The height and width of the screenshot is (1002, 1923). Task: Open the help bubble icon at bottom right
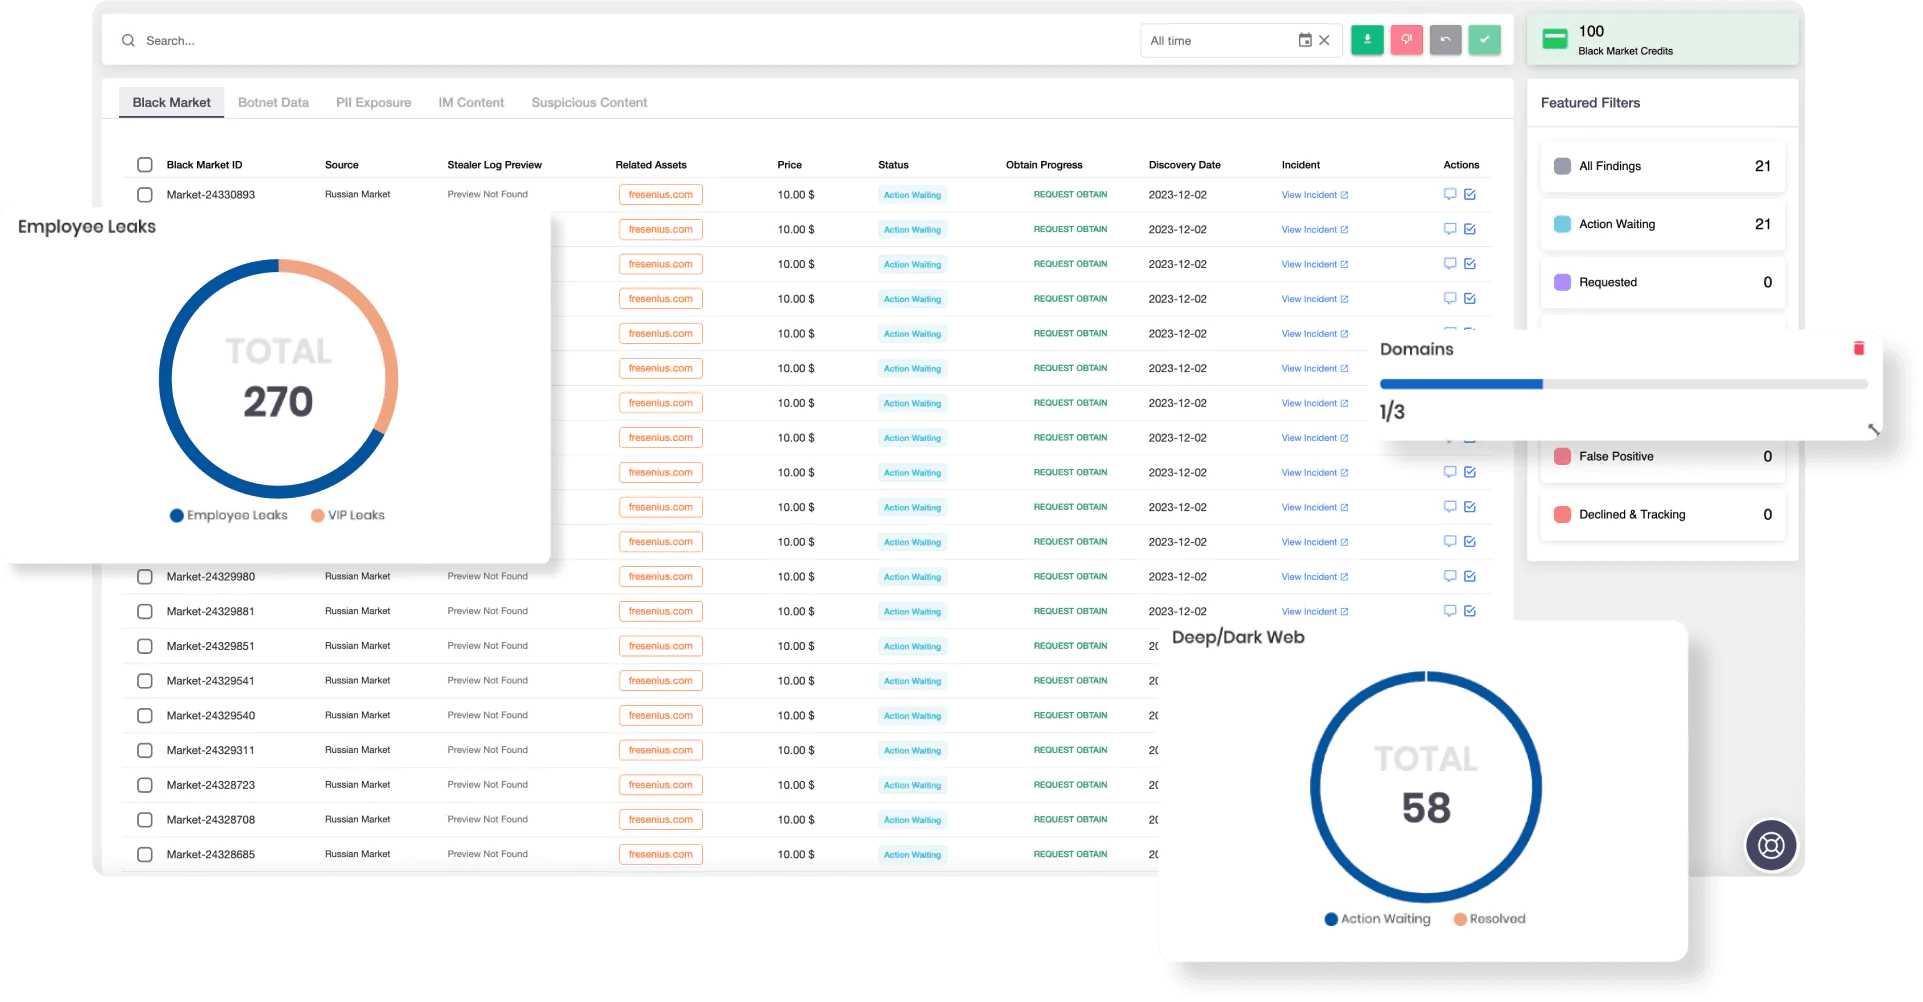[x=1770, y=845]
